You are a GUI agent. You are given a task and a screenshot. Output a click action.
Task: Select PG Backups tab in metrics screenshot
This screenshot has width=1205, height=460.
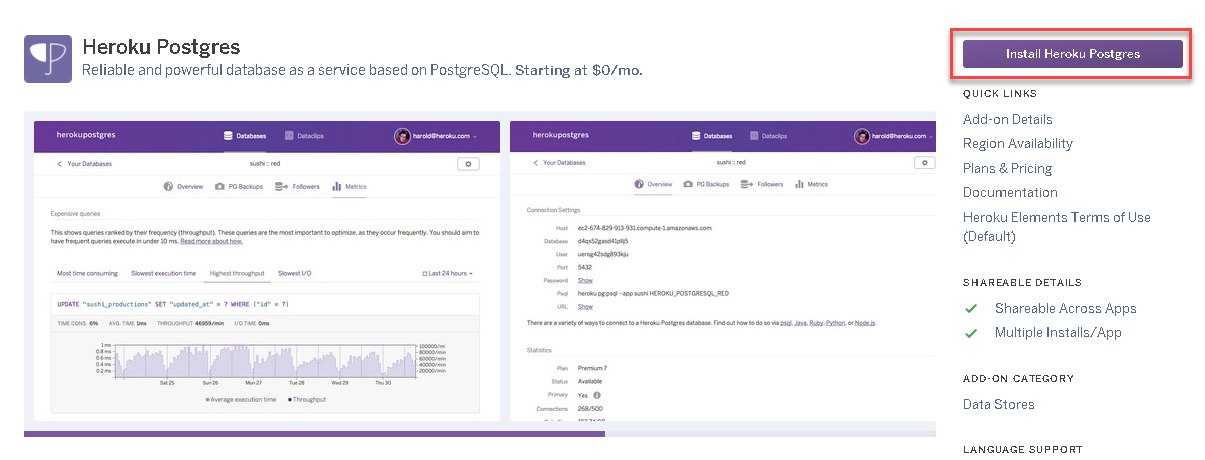point(238,186)
